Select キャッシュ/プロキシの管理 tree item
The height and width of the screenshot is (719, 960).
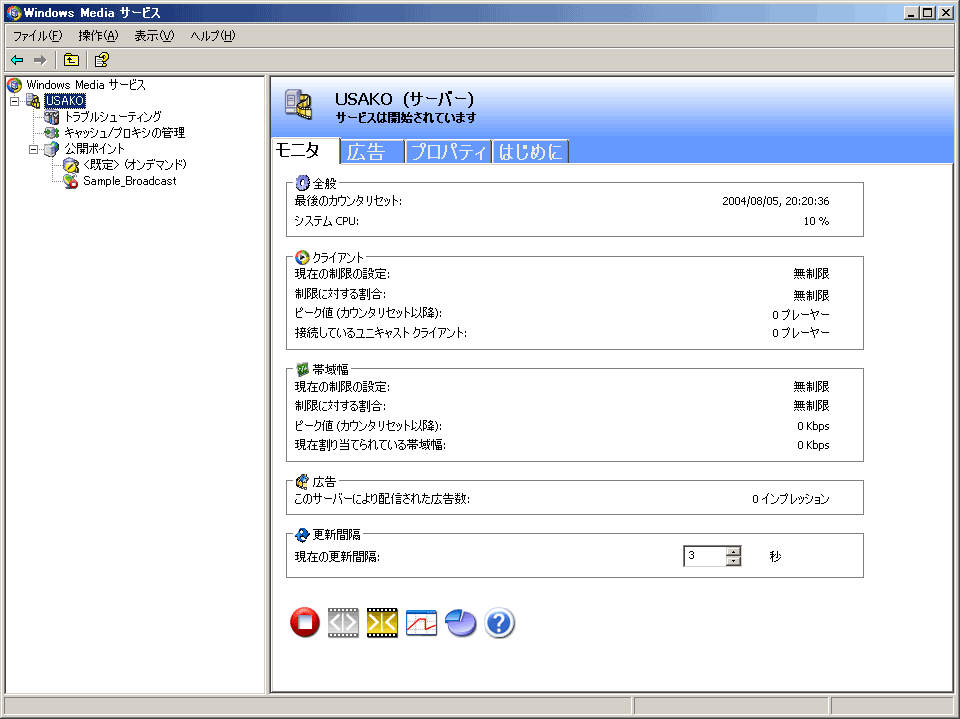124,133
